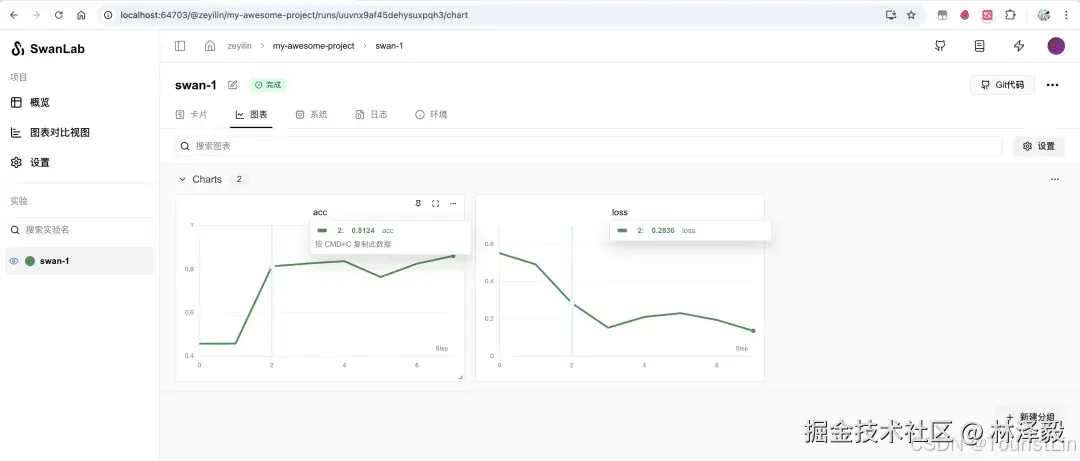
Task: Pin the acc chart
Action: [417, 203]
